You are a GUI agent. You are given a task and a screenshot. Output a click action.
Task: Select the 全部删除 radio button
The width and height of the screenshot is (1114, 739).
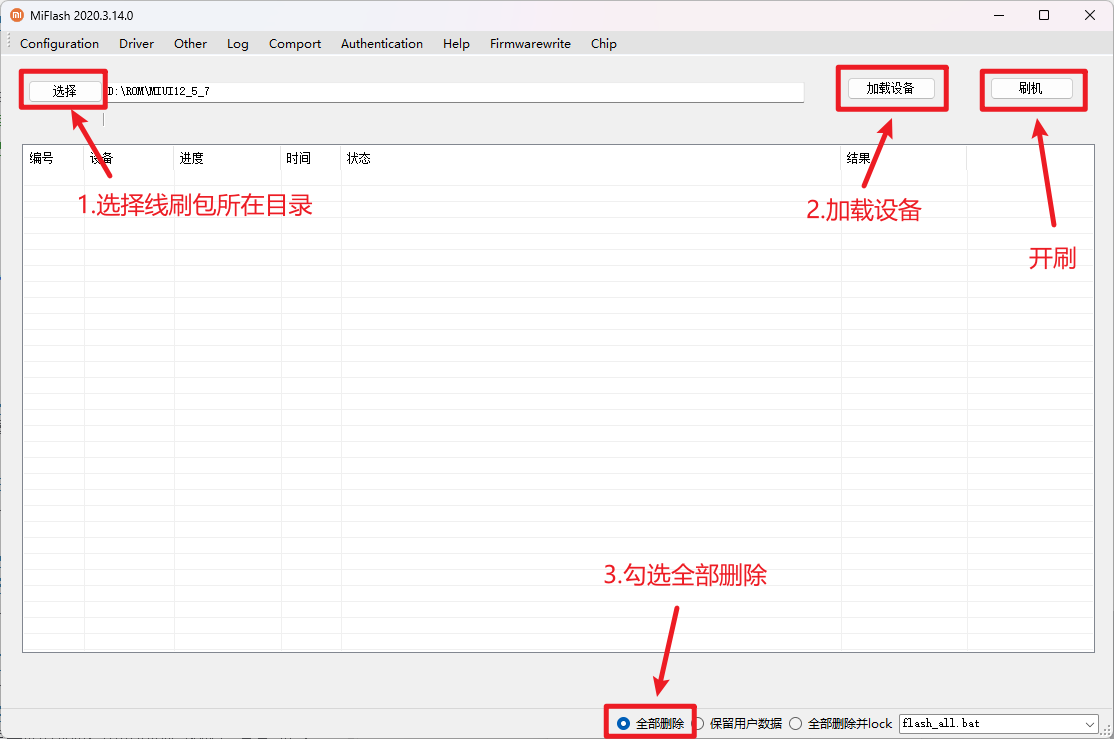pos(624,723)
